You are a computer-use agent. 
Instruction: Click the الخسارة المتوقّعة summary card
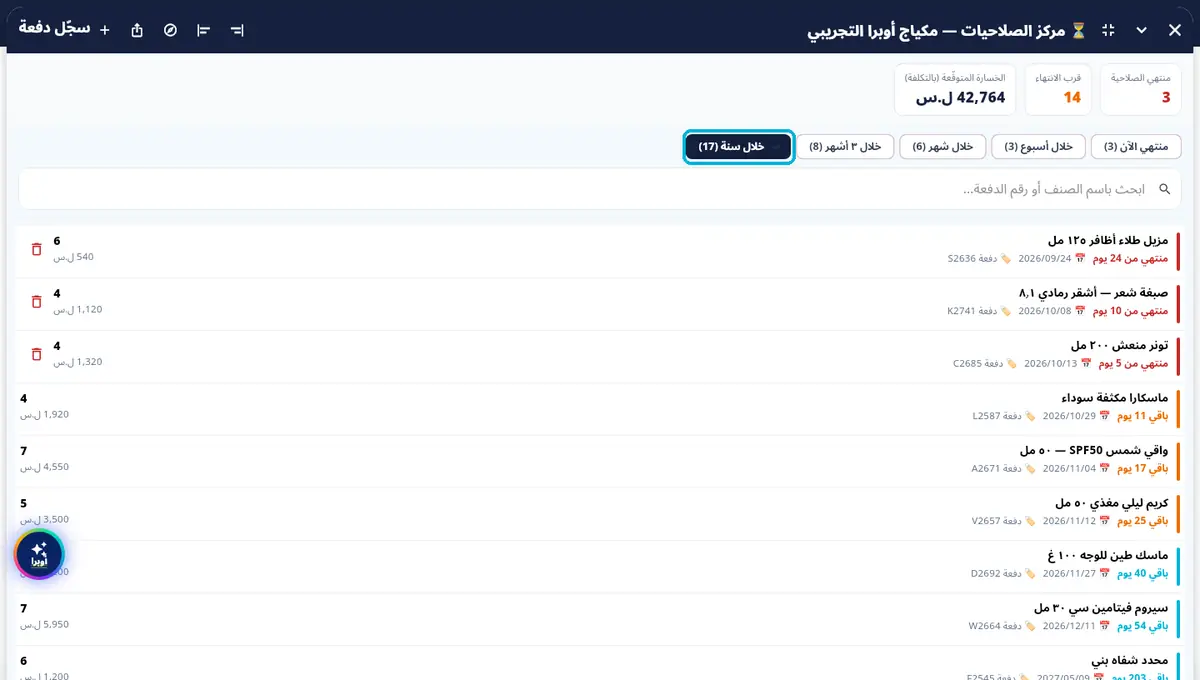point(954,90)
